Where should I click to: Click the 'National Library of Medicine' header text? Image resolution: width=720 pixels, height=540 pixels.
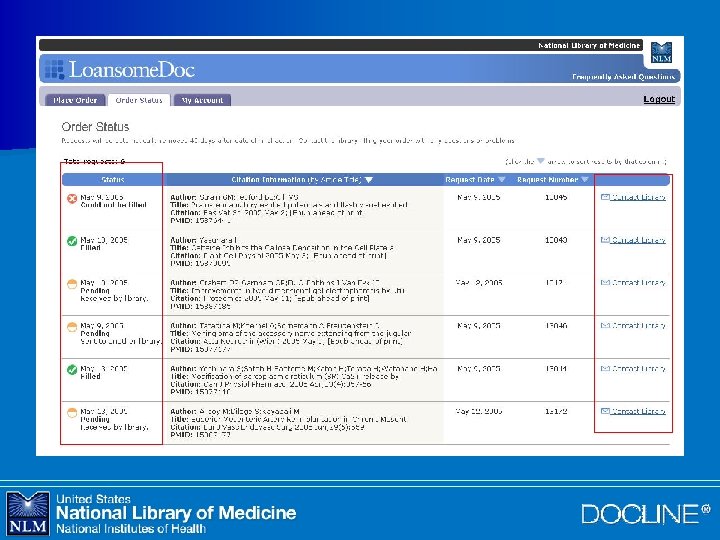589,45
